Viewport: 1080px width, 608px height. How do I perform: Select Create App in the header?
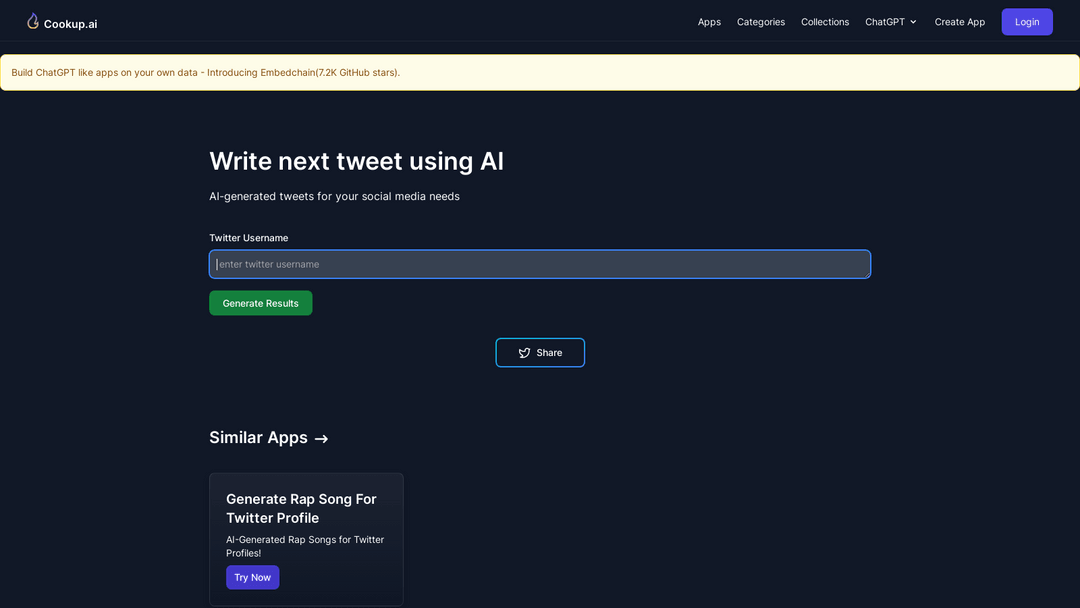click(959, 22)
